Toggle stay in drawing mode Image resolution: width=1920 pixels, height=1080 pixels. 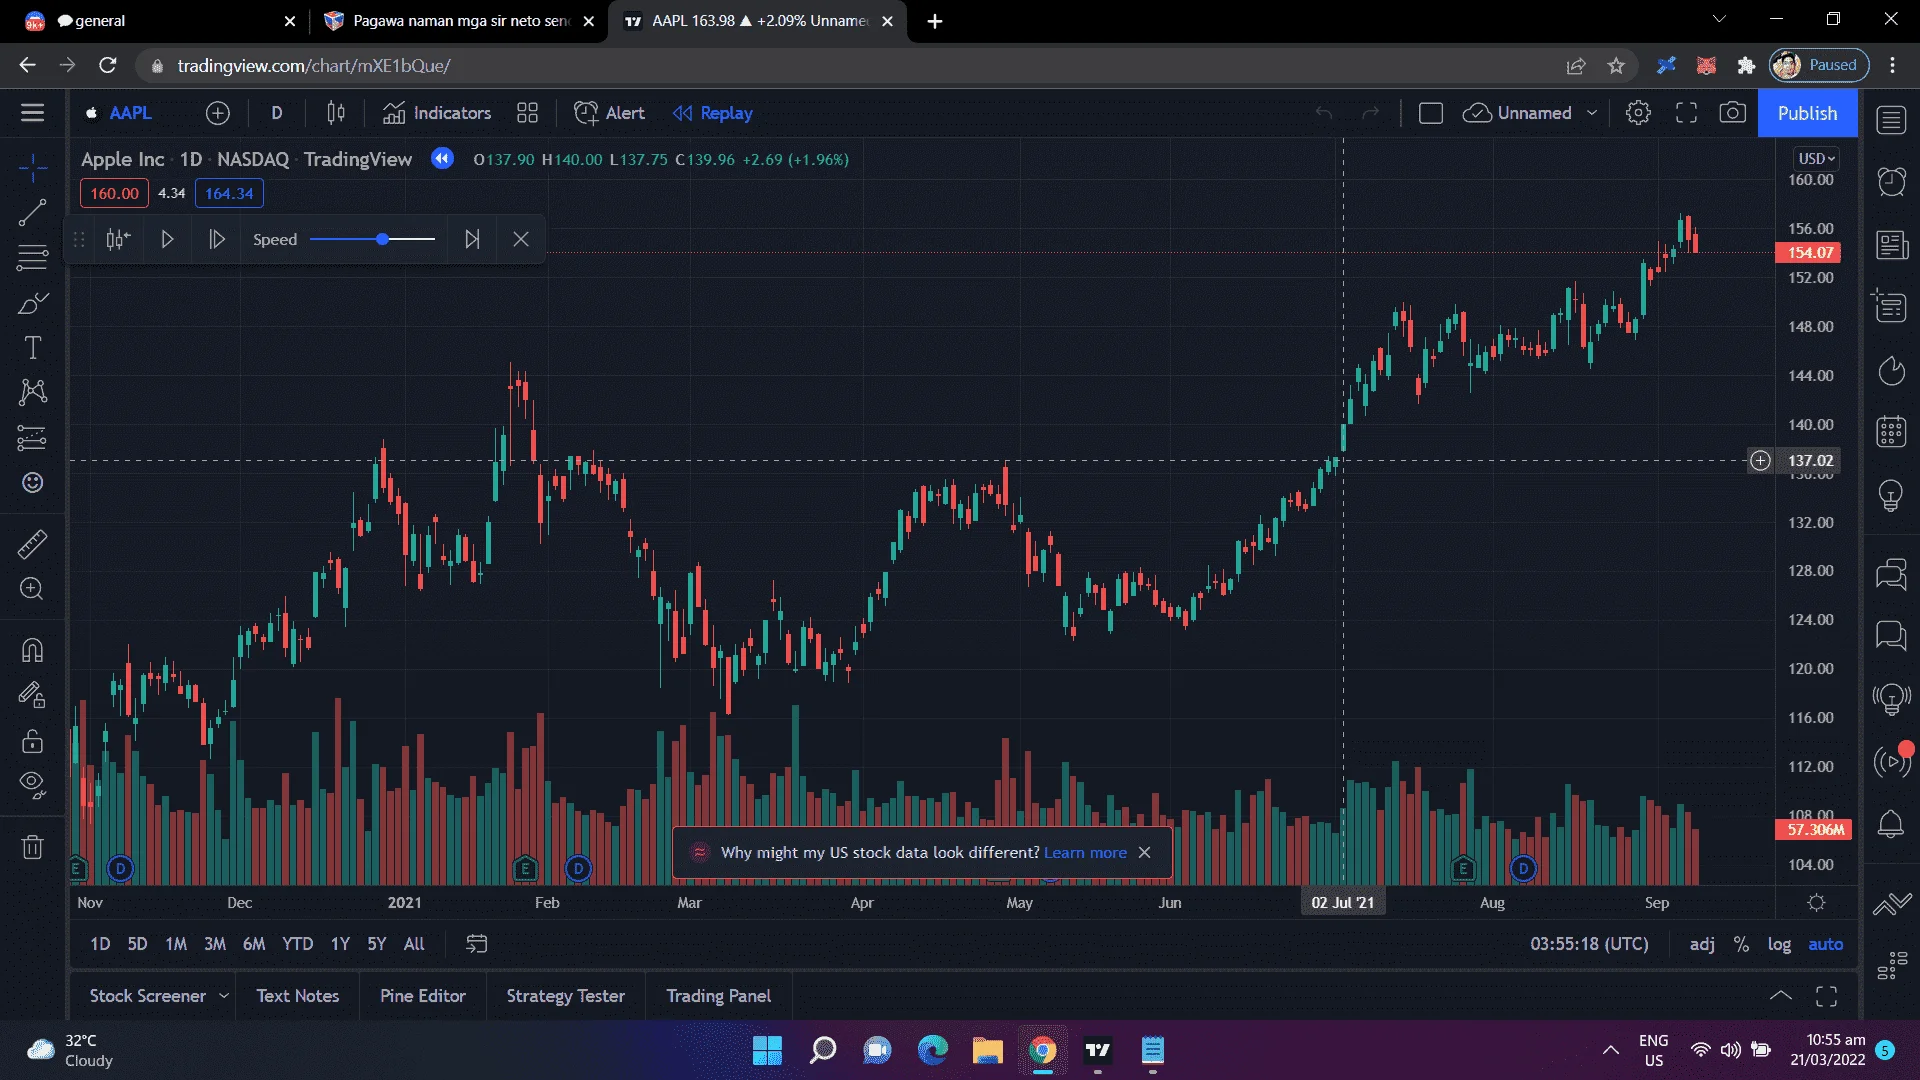pyautogui.click(x=32, y=695)
